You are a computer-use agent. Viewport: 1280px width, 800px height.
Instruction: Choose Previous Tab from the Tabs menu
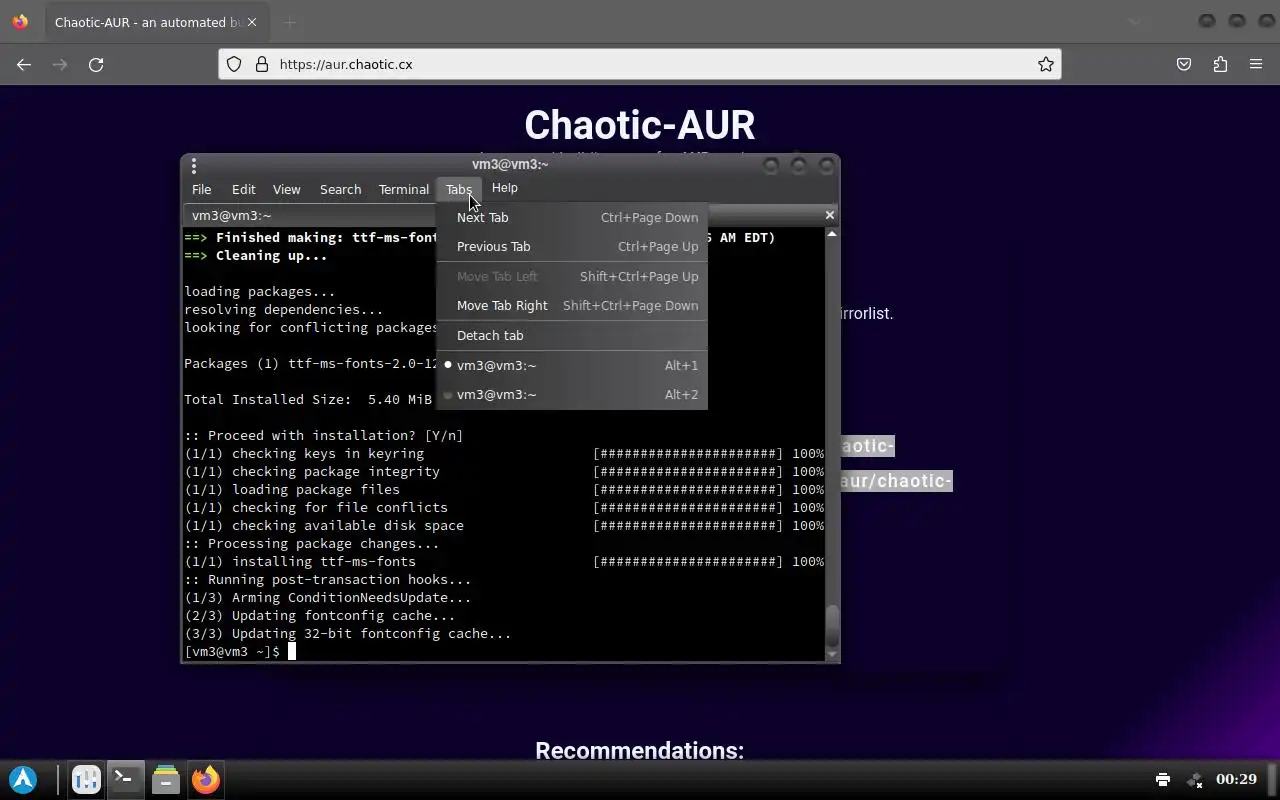coord(572,246)
